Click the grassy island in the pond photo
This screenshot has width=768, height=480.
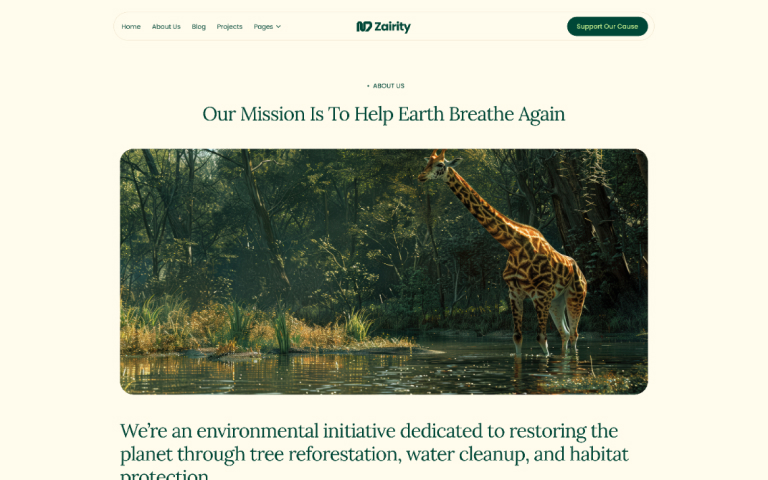[264, 333]
